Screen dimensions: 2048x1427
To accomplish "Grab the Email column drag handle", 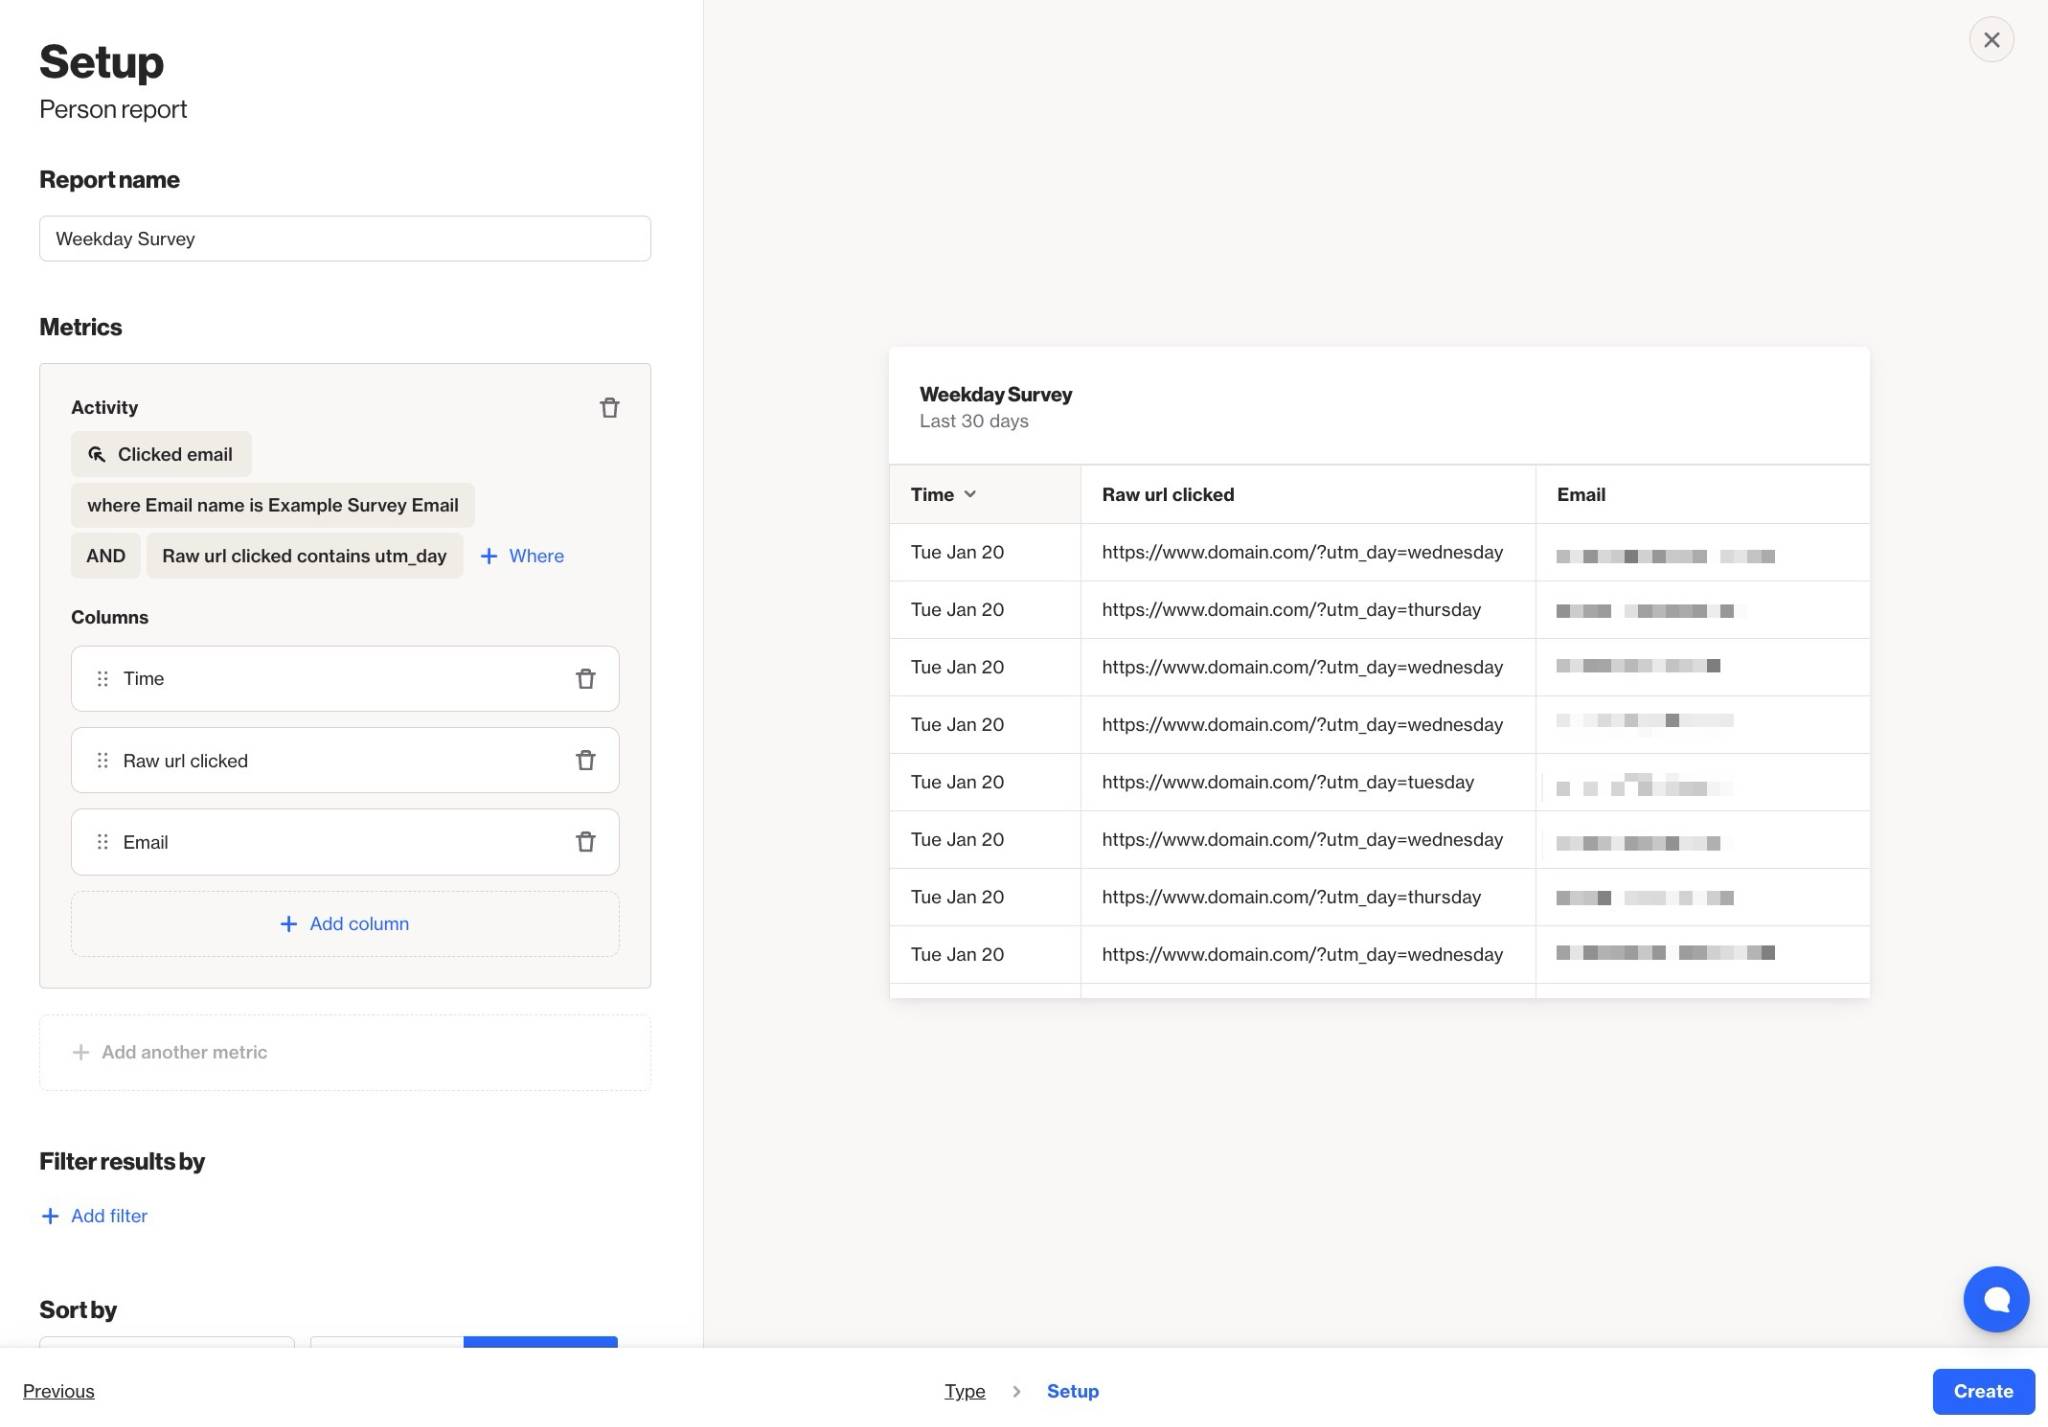I will 102,842.
